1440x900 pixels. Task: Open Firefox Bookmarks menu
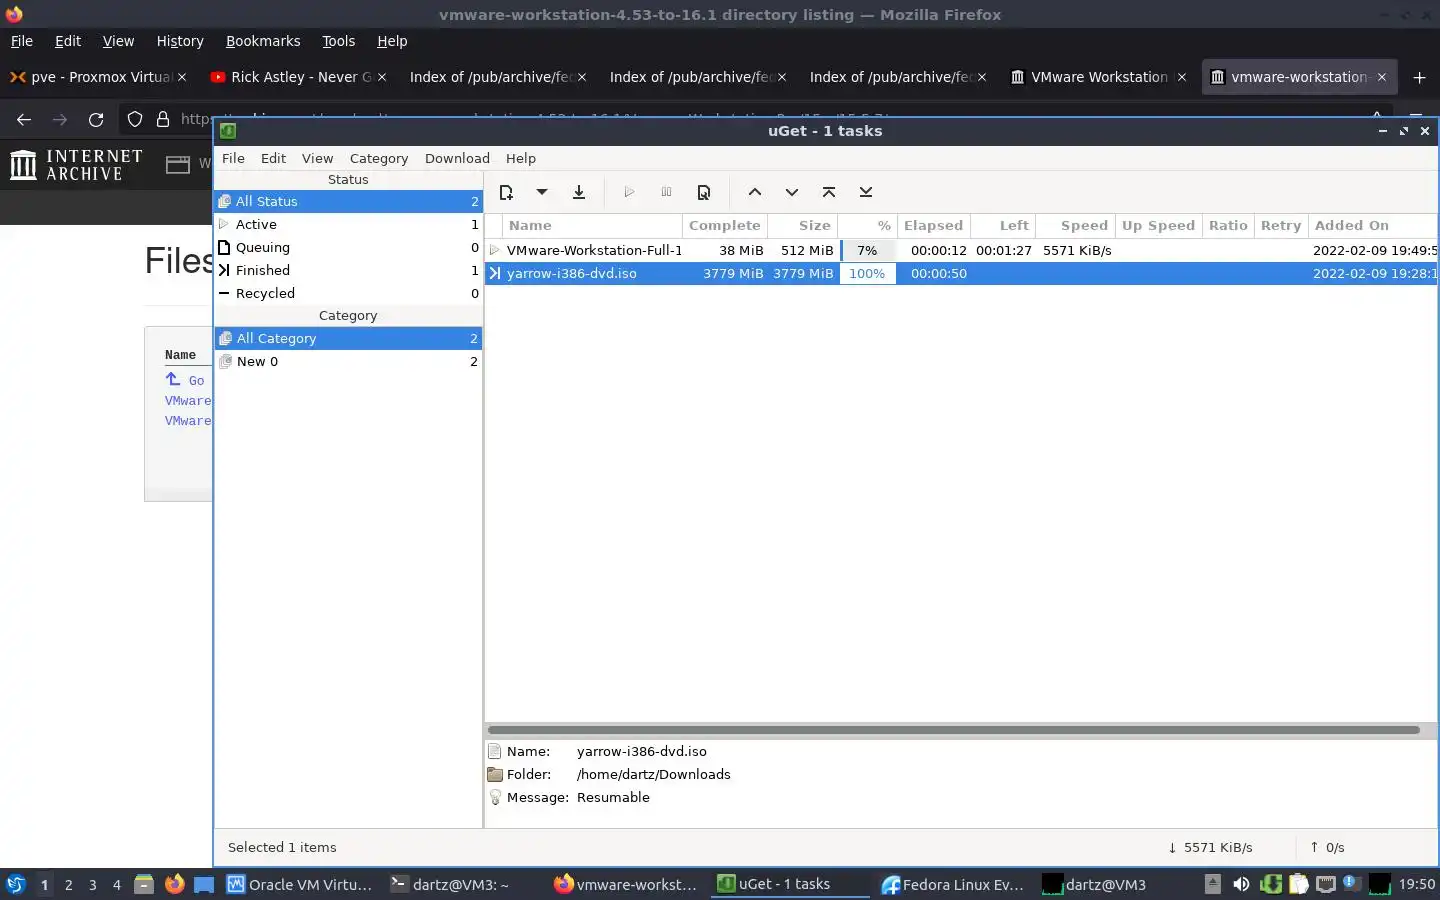263,41
